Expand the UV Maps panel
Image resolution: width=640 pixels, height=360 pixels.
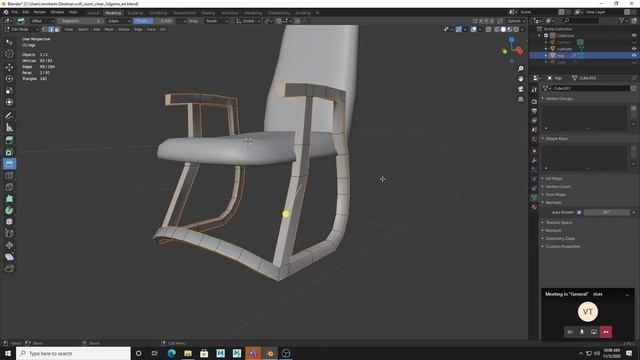coord(554,178)
